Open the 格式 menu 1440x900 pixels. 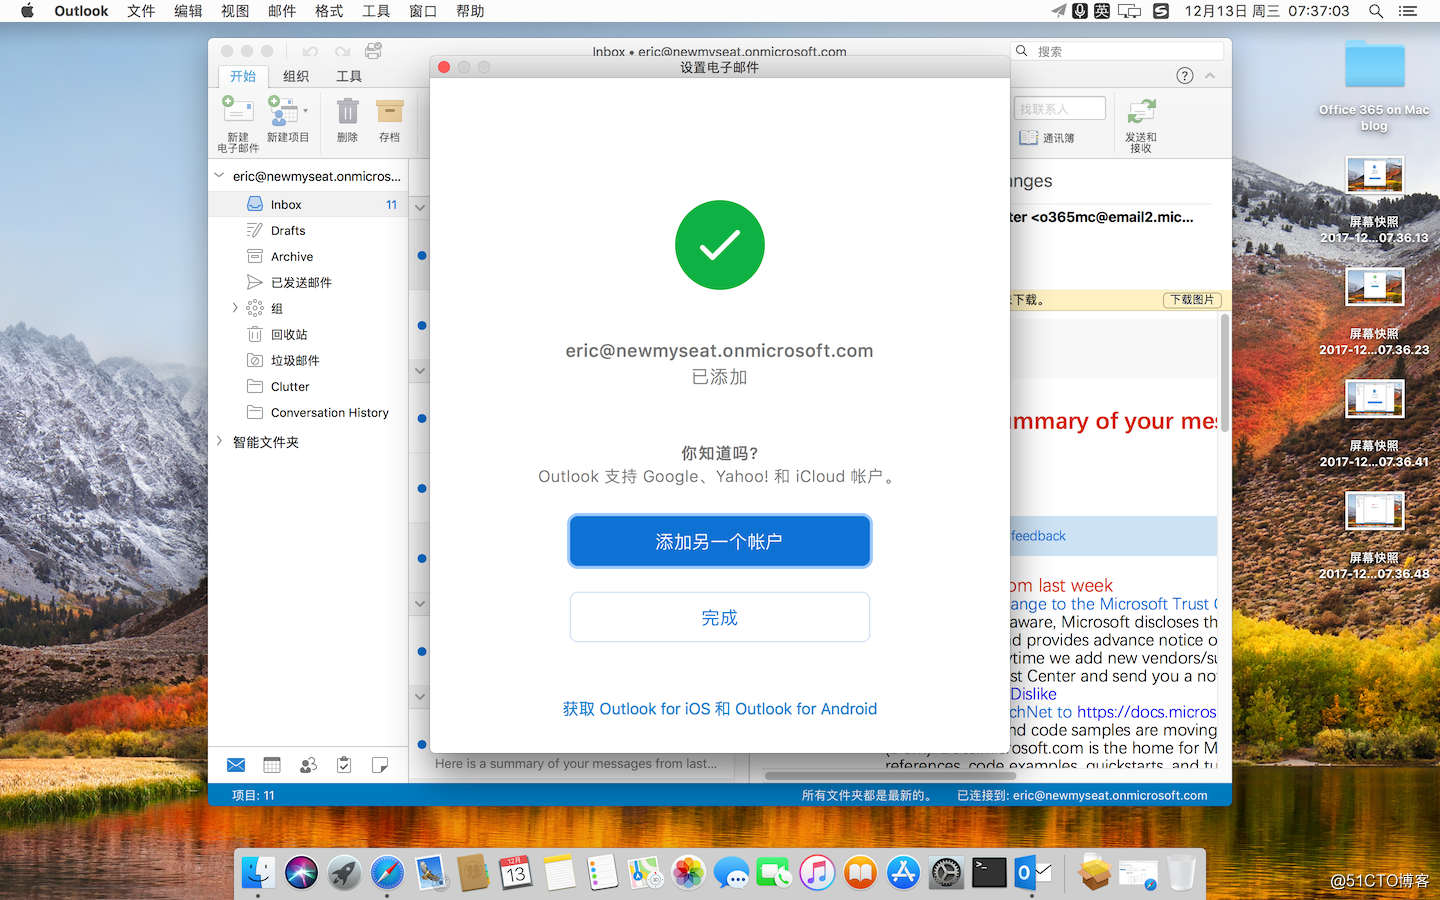pos(329,11)
